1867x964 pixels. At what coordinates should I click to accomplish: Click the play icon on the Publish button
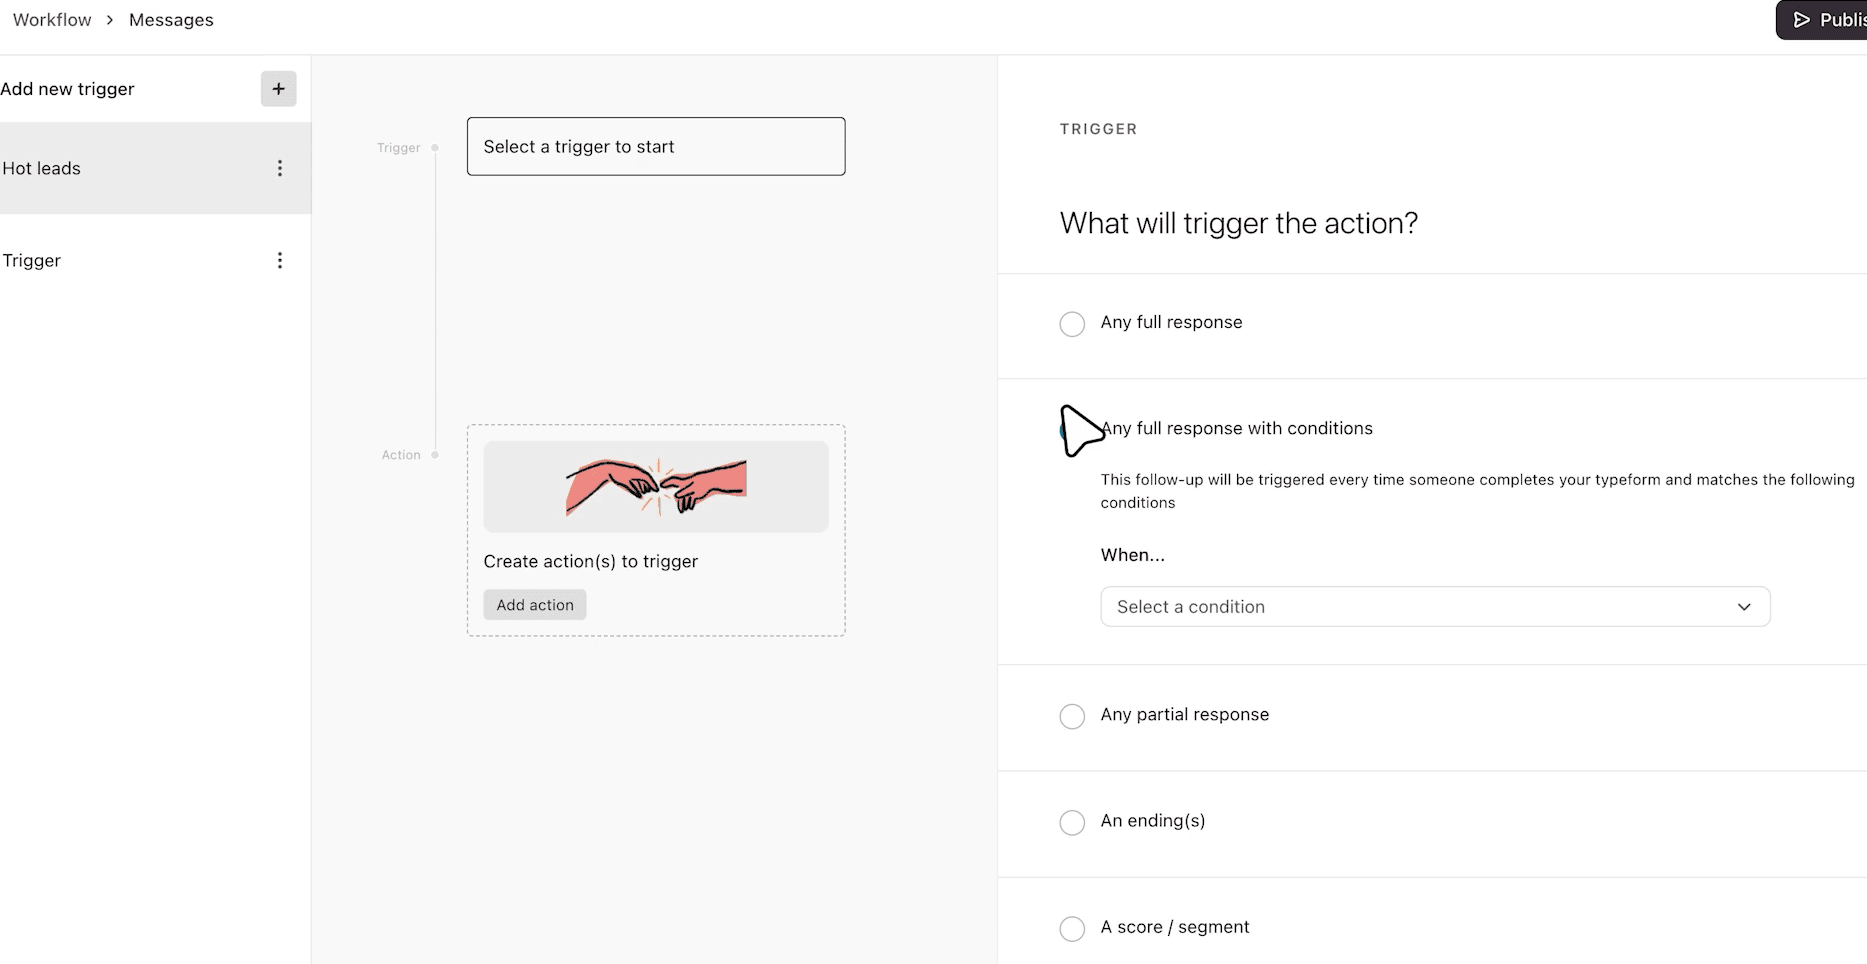coord(1801,19)
